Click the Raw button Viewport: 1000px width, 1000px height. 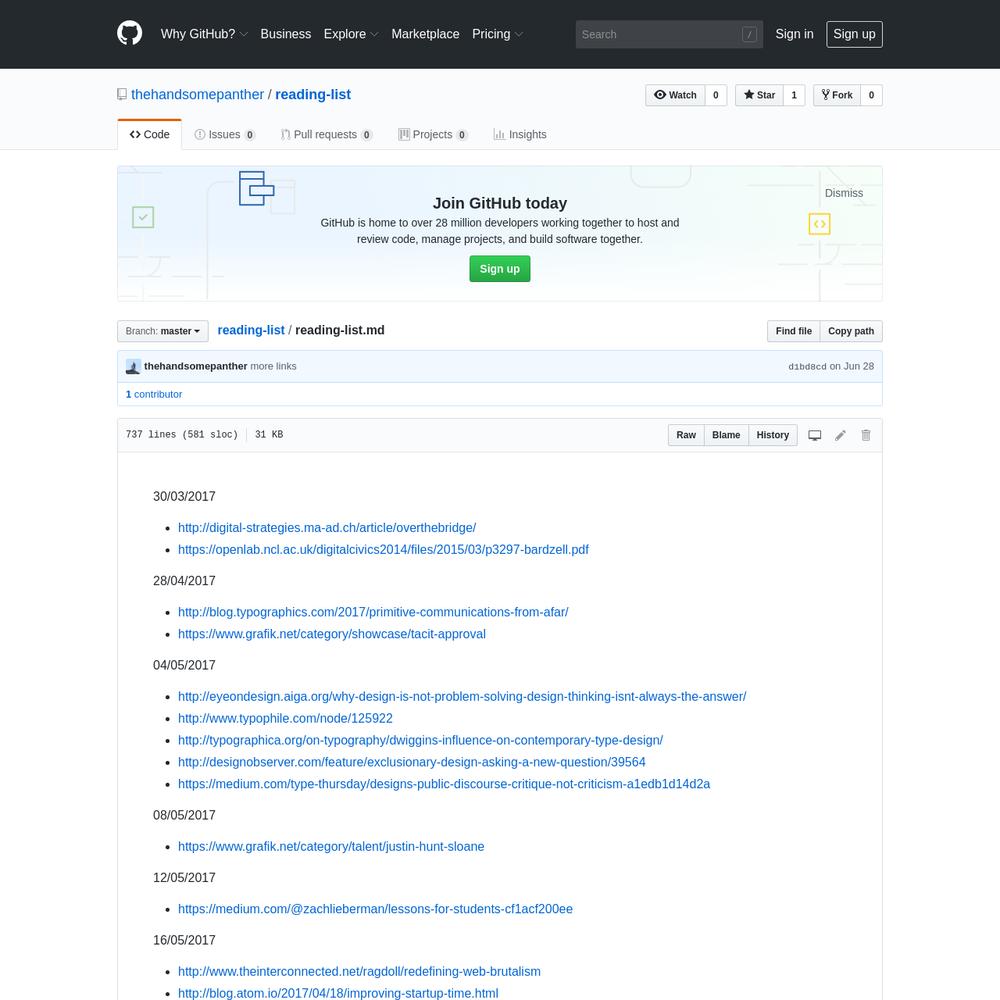pyautogui.click(x=686, y=435)
